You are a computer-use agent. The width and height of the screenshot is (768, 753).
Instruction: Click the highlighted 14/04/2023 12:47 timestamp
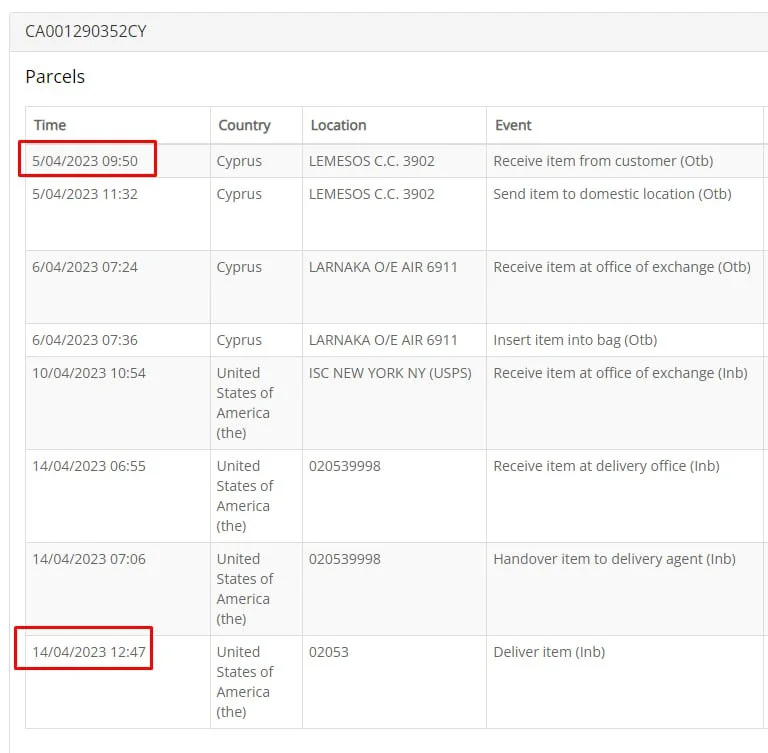(x=89, y=652)
